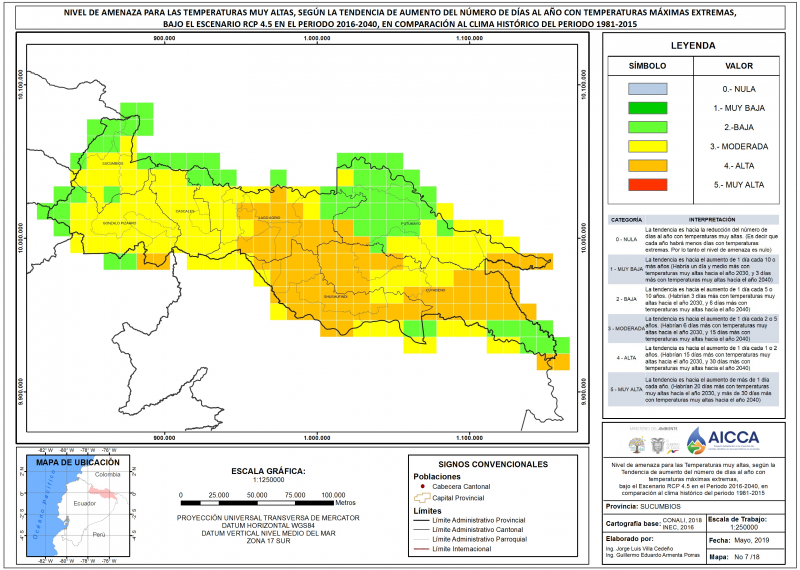Click the SIGNOS CONVENCIONALES heading
This screenshot has height=570, width=800.
point(493,464)
